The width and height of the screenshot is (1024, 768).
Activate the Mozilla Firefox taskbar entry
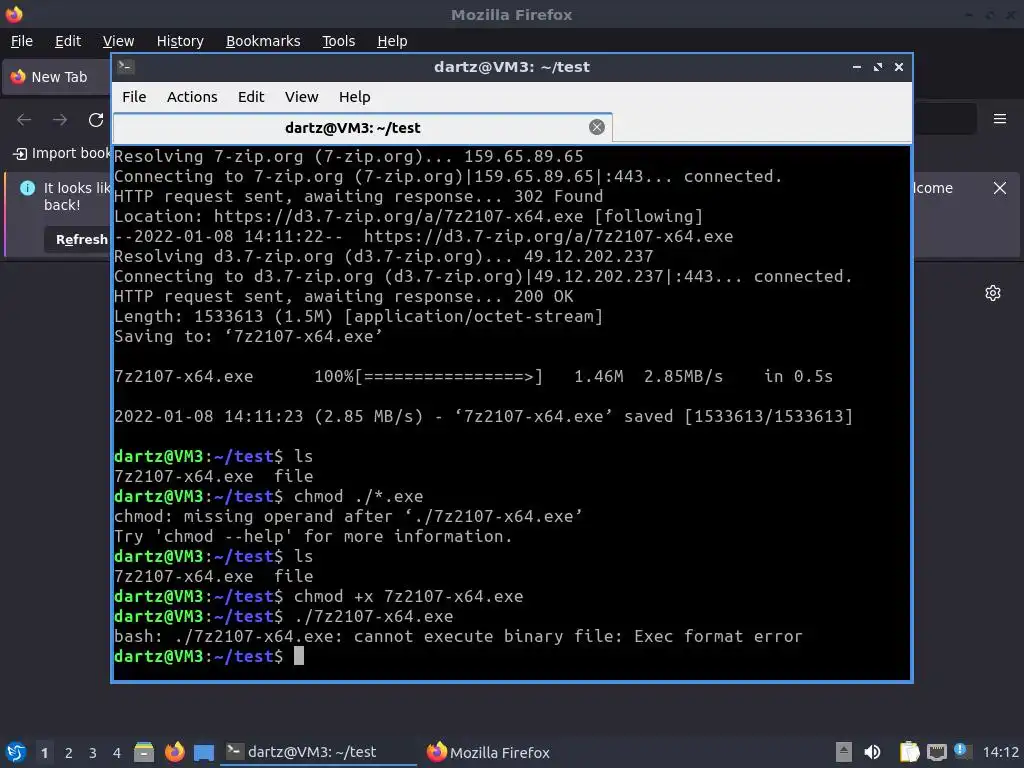[488, 752]
